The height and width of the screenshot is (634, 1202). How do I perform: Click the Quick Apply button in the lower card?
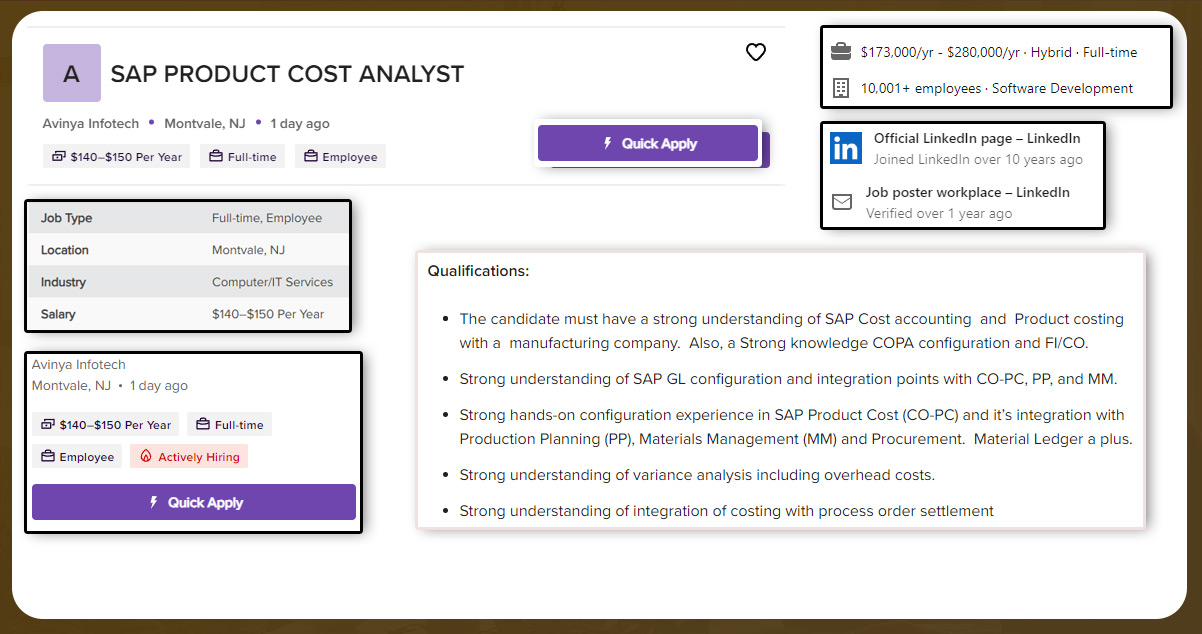[x=194, y=502]
